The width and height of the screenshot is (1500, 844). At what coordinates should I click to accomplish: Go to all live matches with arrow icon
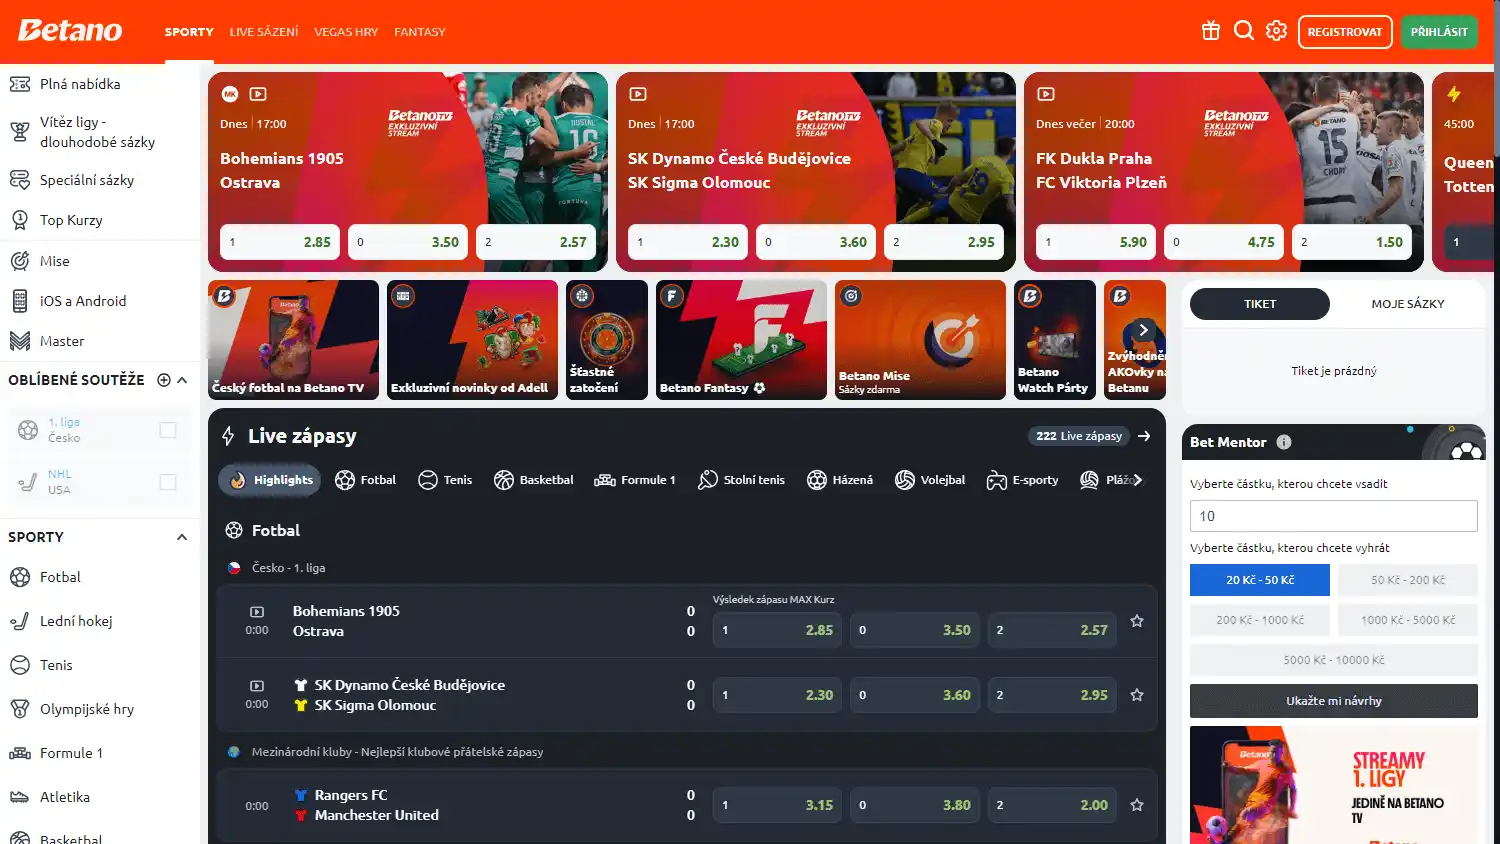1144,436
